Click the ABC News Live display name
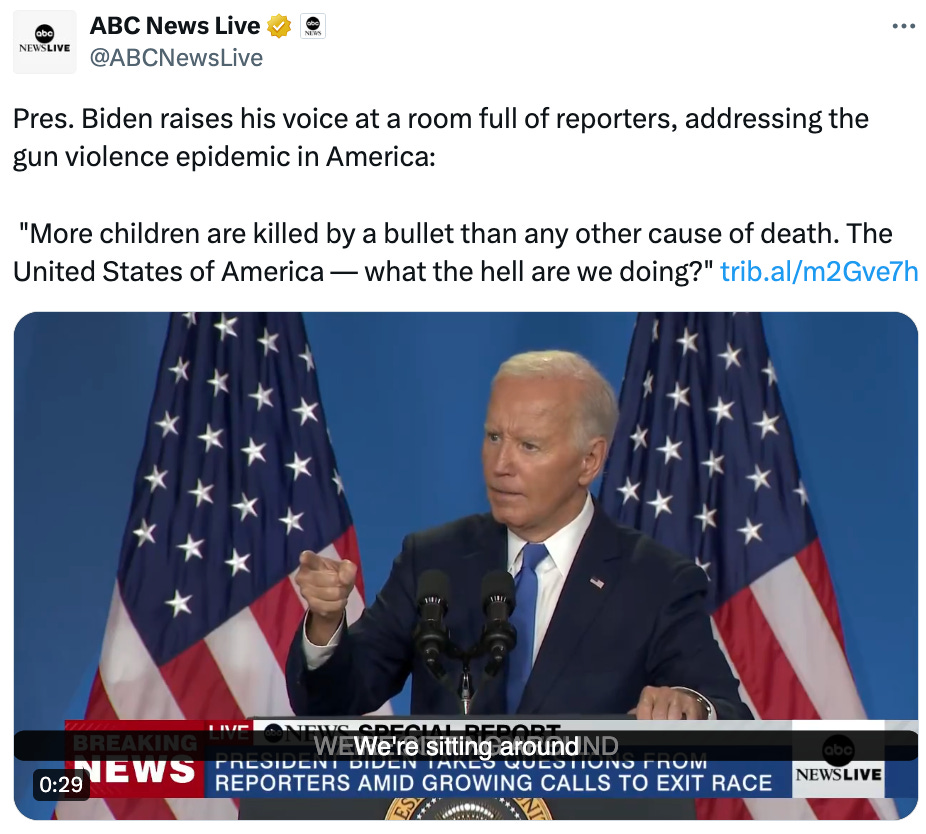926x834 pixels. tap(175, 25)
